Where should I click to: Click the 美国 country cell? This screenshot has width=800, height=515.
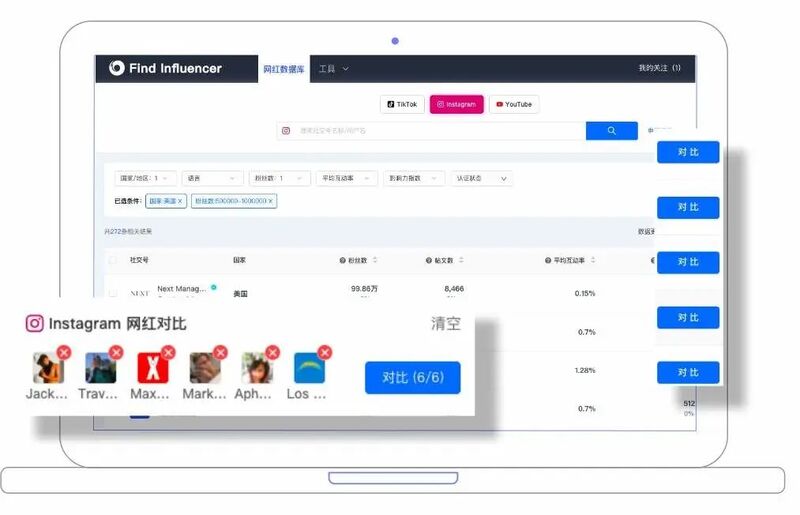click(x=240, y=293)
